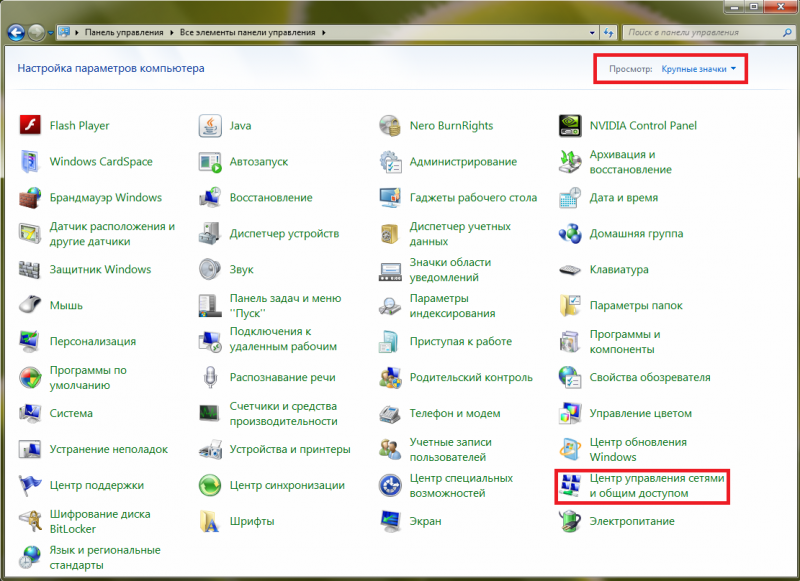Open Приступая к работе link
This screenshot has width=800, height=581.
pyautogui.click(x=460, y=341)
